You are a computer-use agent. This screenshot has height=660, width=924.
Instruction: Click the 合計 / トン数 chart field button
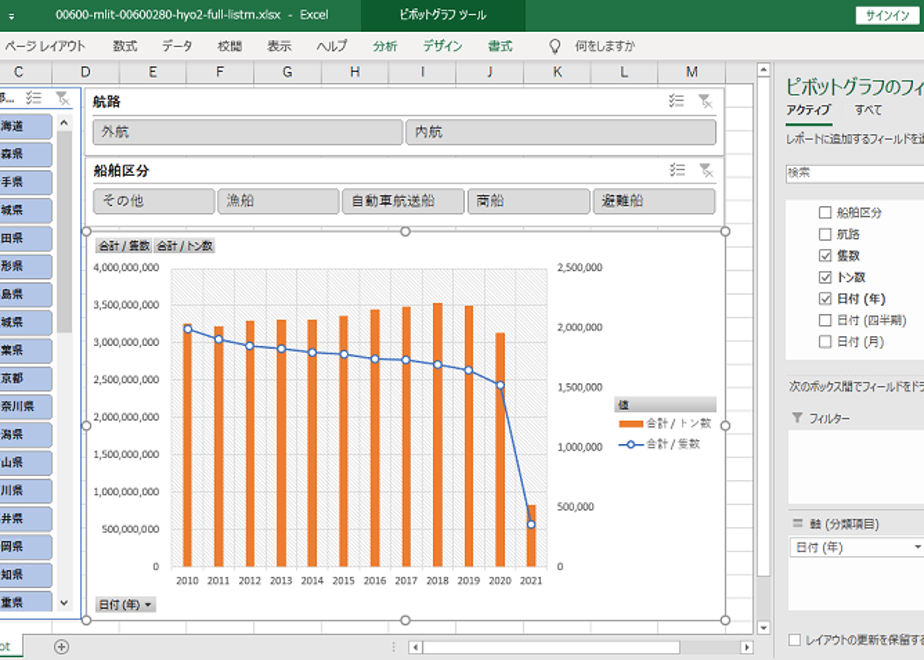point(184,246)
